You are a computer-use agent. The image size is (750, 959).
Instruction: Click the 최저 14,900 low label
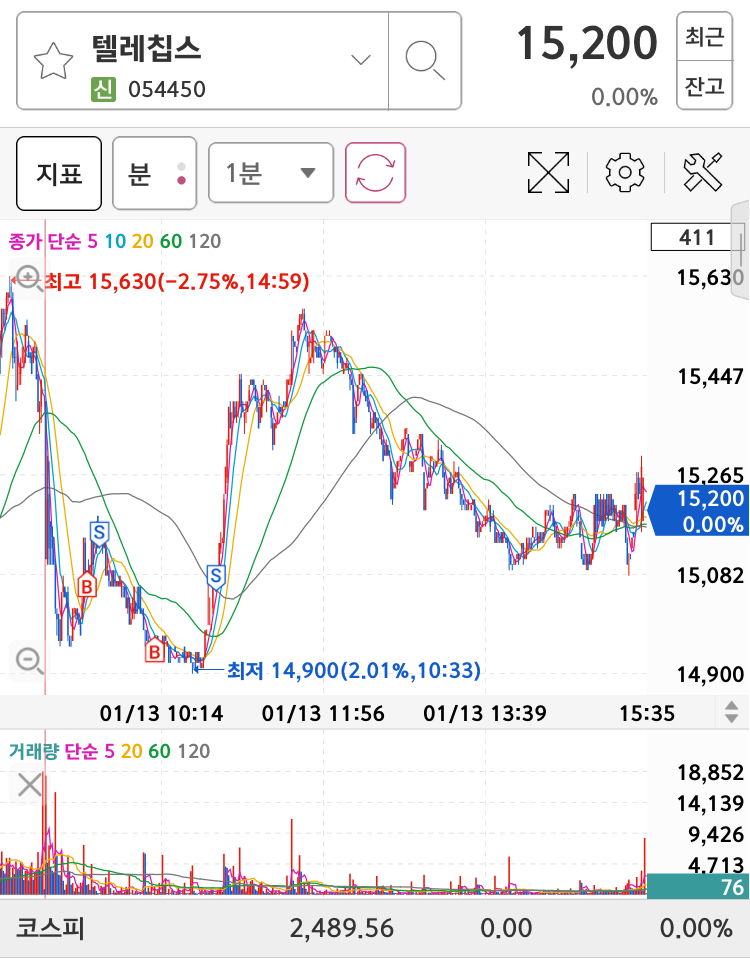pyautogui.click(x=354, y=670)
